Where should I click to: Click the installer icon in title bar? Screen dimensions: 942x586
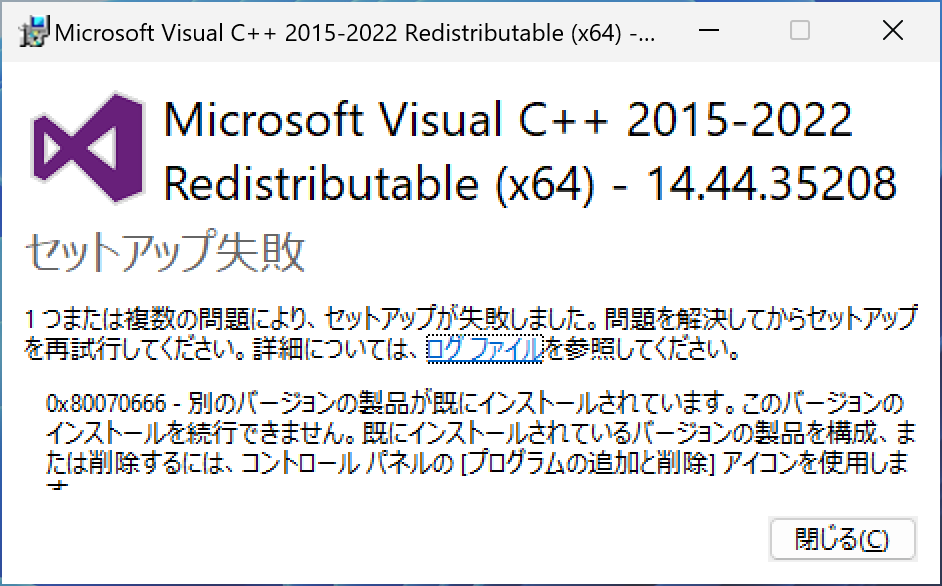[x=32, y=31]
